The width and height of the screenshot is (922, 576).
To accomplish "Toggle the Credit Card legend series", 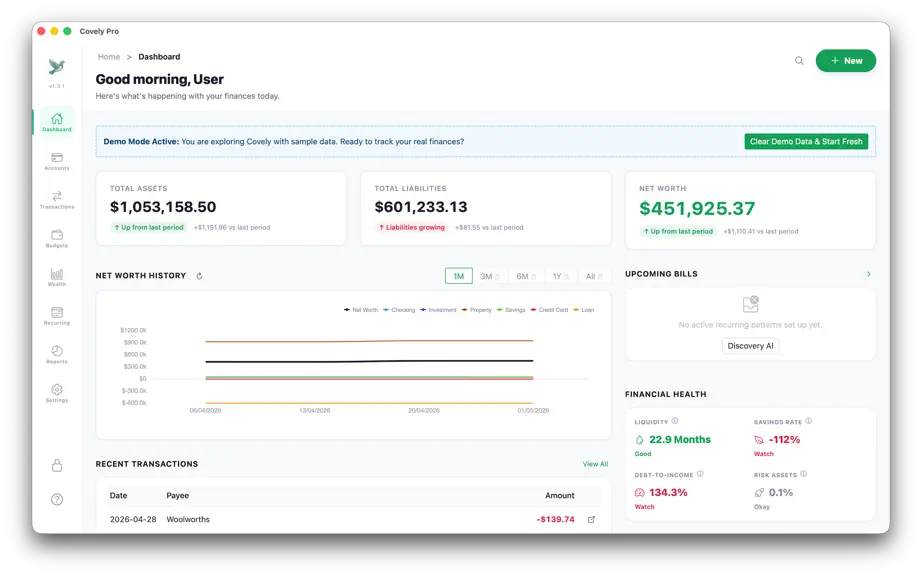I will point(549,310).
